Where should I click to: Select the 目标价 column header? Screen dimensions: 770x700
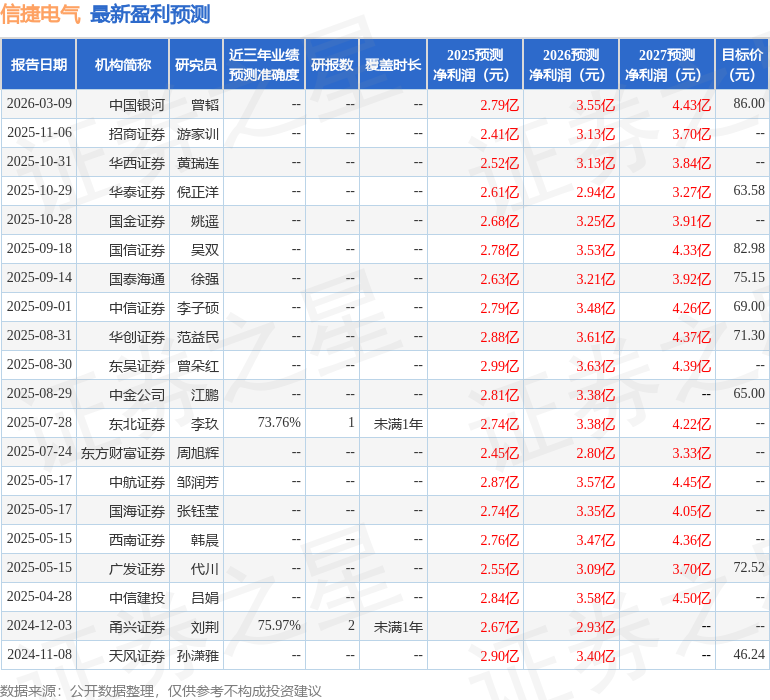[742, 64]
